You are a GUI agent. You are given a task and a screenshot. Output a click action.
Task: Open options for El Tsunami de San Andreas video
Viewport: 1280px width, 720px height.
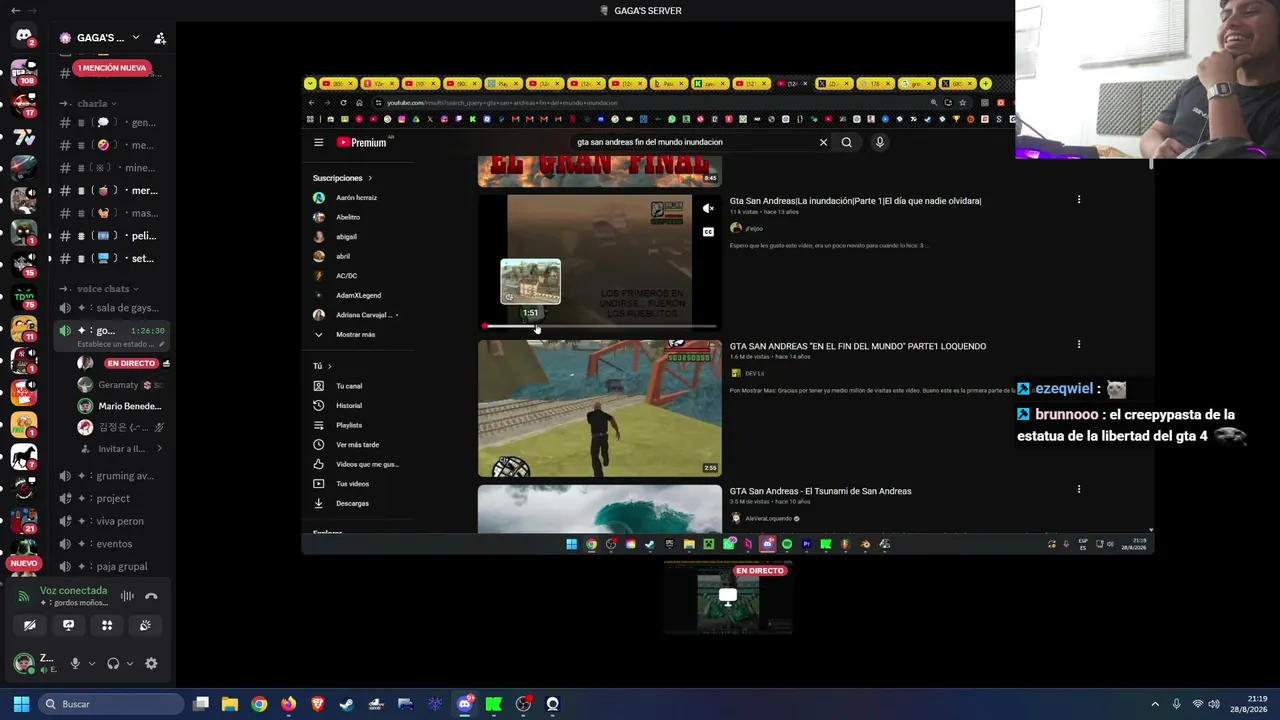click(1078, 490)
